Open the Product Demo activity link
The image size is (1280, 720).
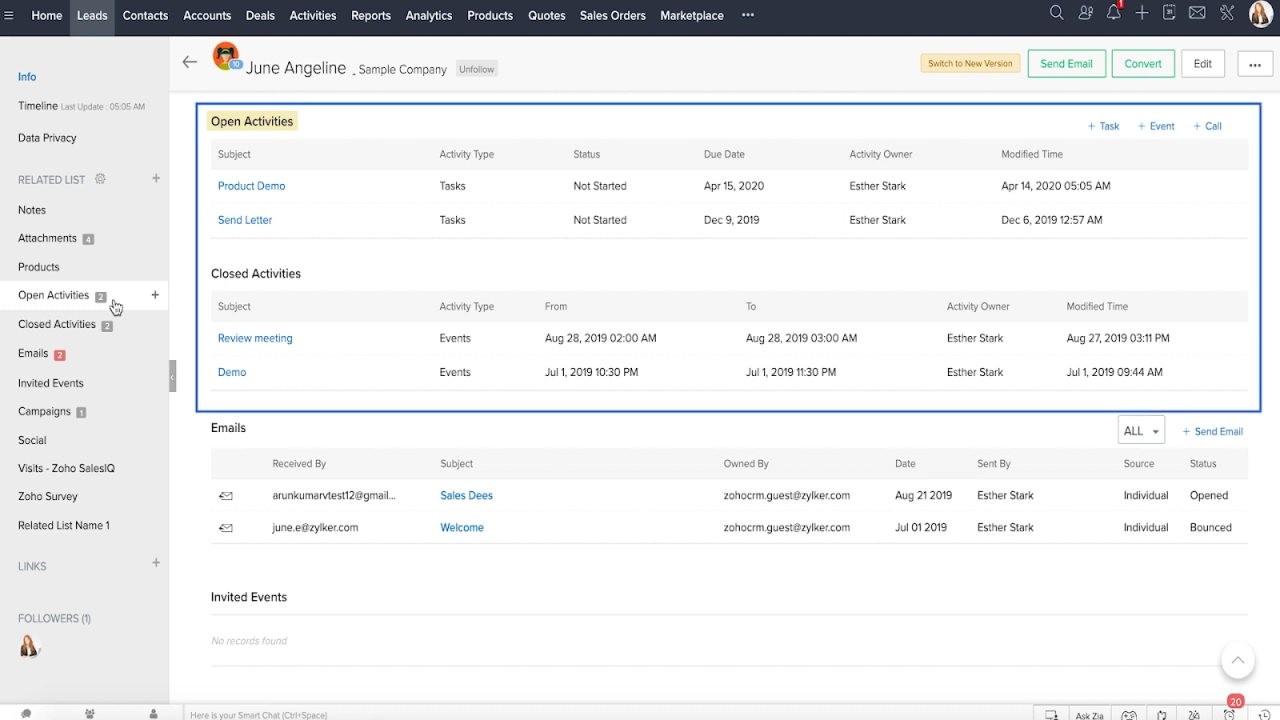tap(251, 186)
